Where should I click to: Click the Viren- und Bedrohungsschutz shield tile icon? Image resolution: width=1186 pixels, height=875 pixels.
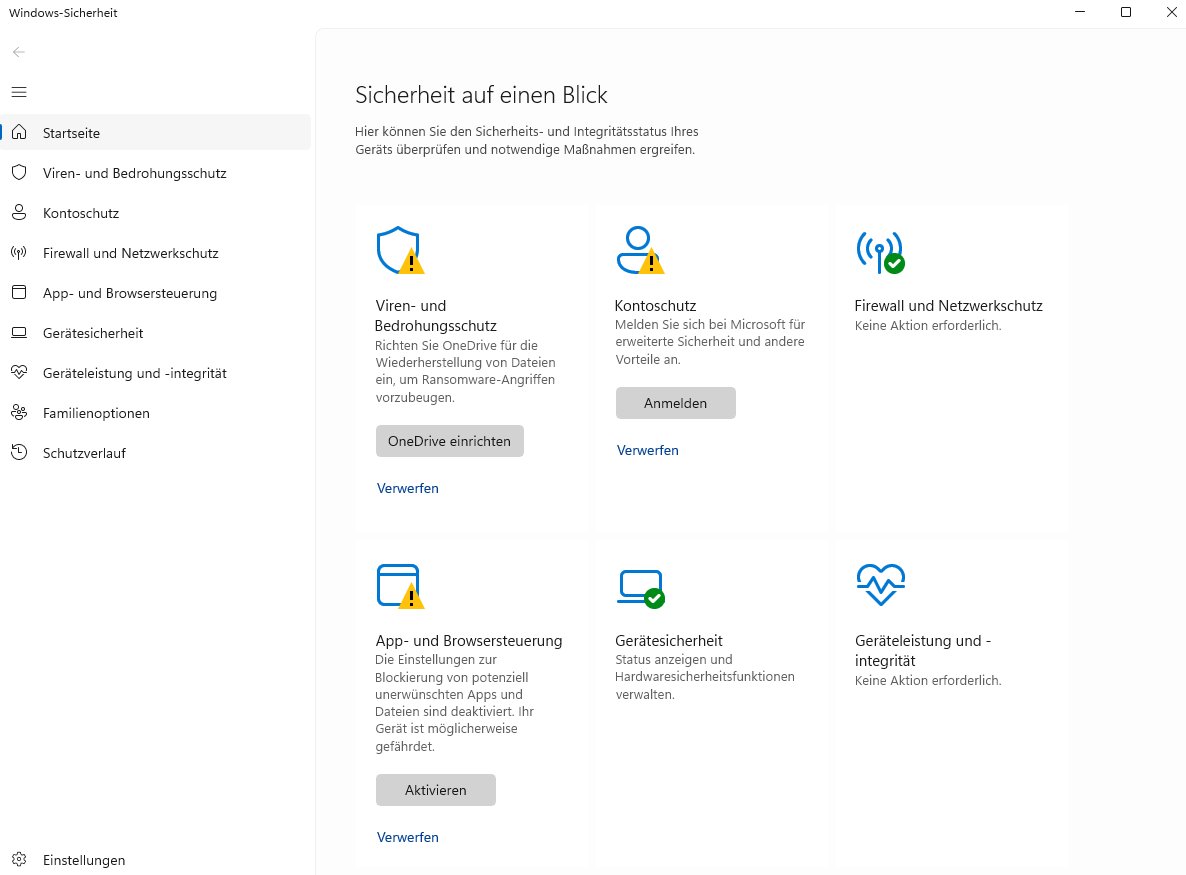point(399,250)
